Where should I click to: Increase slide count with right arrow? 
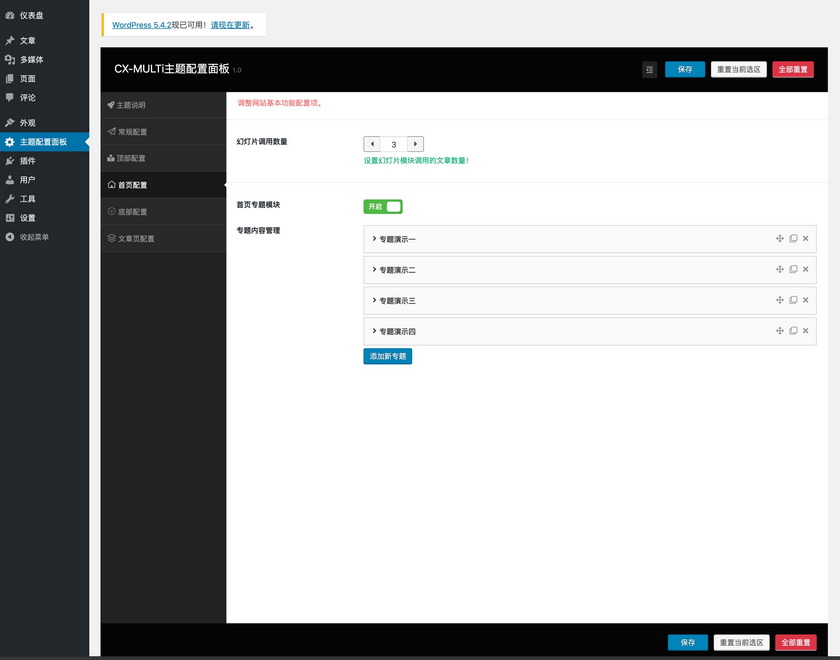click(415, 144)
